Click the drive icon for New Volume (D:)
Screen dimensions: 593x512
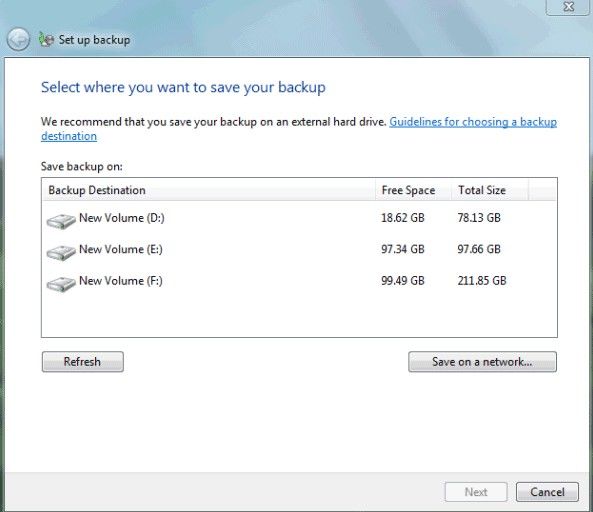tap(61, 221)
